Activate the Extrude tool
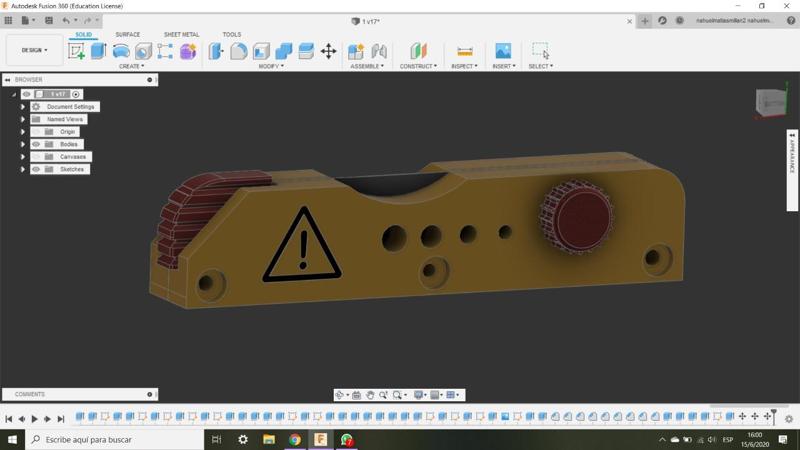The height and width of the screenshot is (450, 800). tap(98, 51)
